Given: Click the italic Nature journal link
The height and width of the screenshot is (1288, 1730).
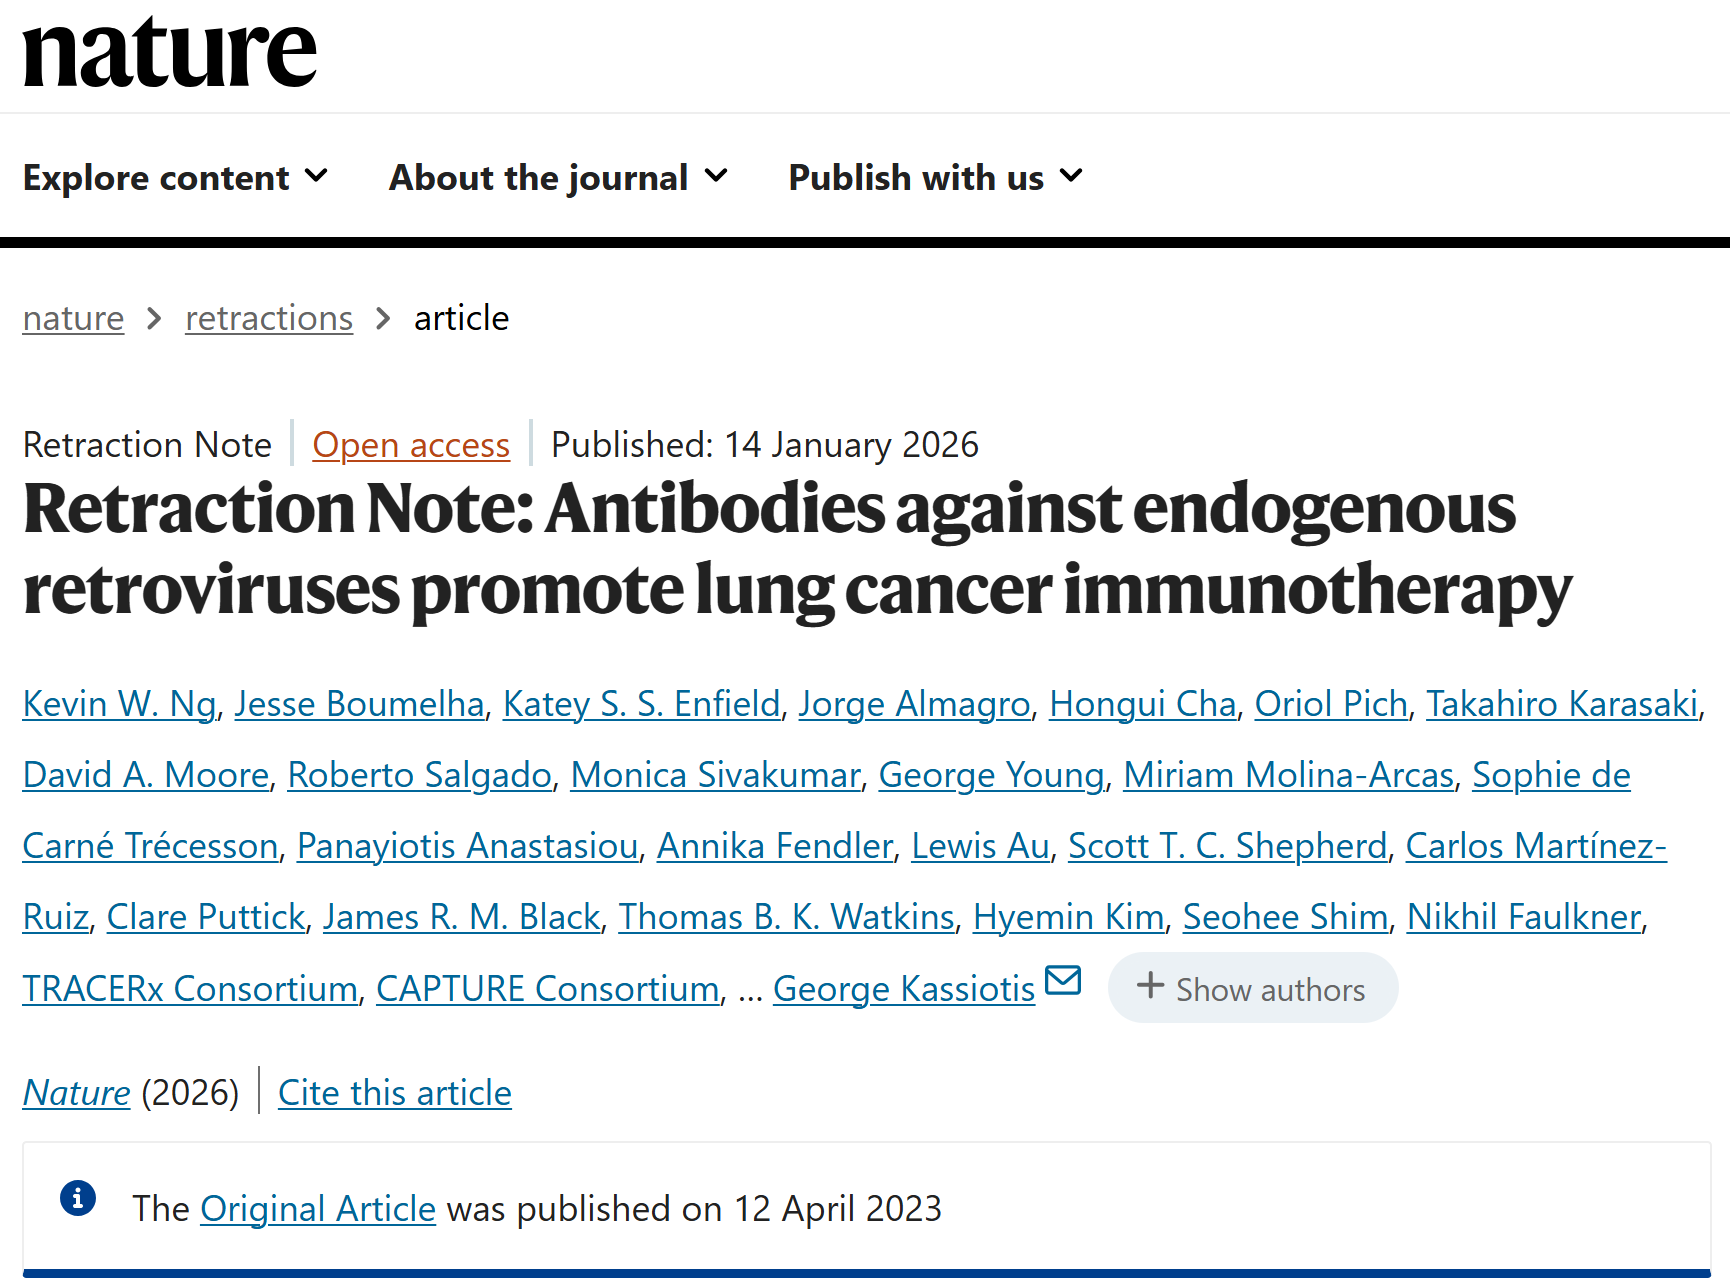Looking at the screenshot, I should click(76, 1093).
